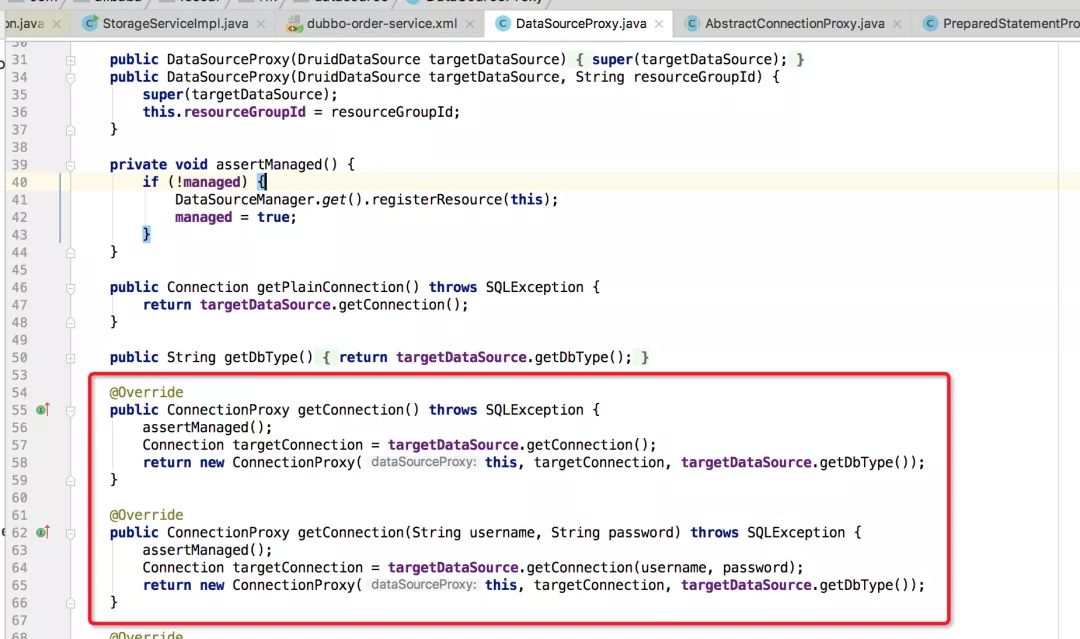Select the DataSourceProxy.java tab

[x=581, y=23]
